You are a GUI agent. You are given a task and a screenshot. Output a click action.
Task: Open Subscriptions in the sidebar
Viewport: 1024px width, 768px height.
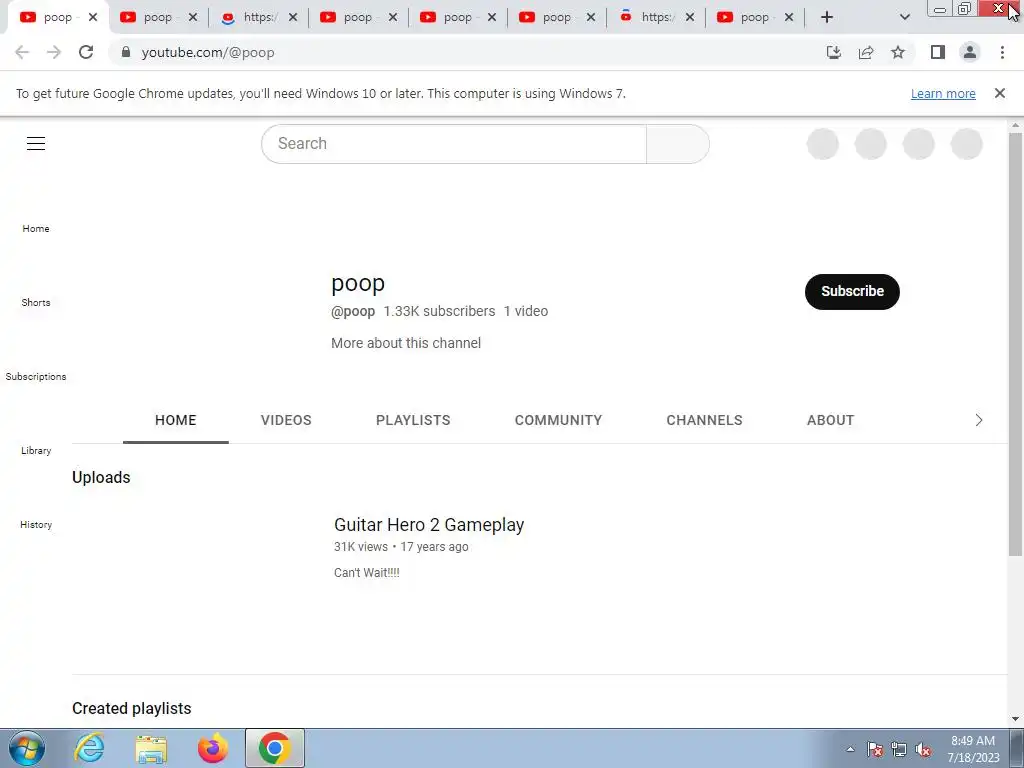click(36, 376)
